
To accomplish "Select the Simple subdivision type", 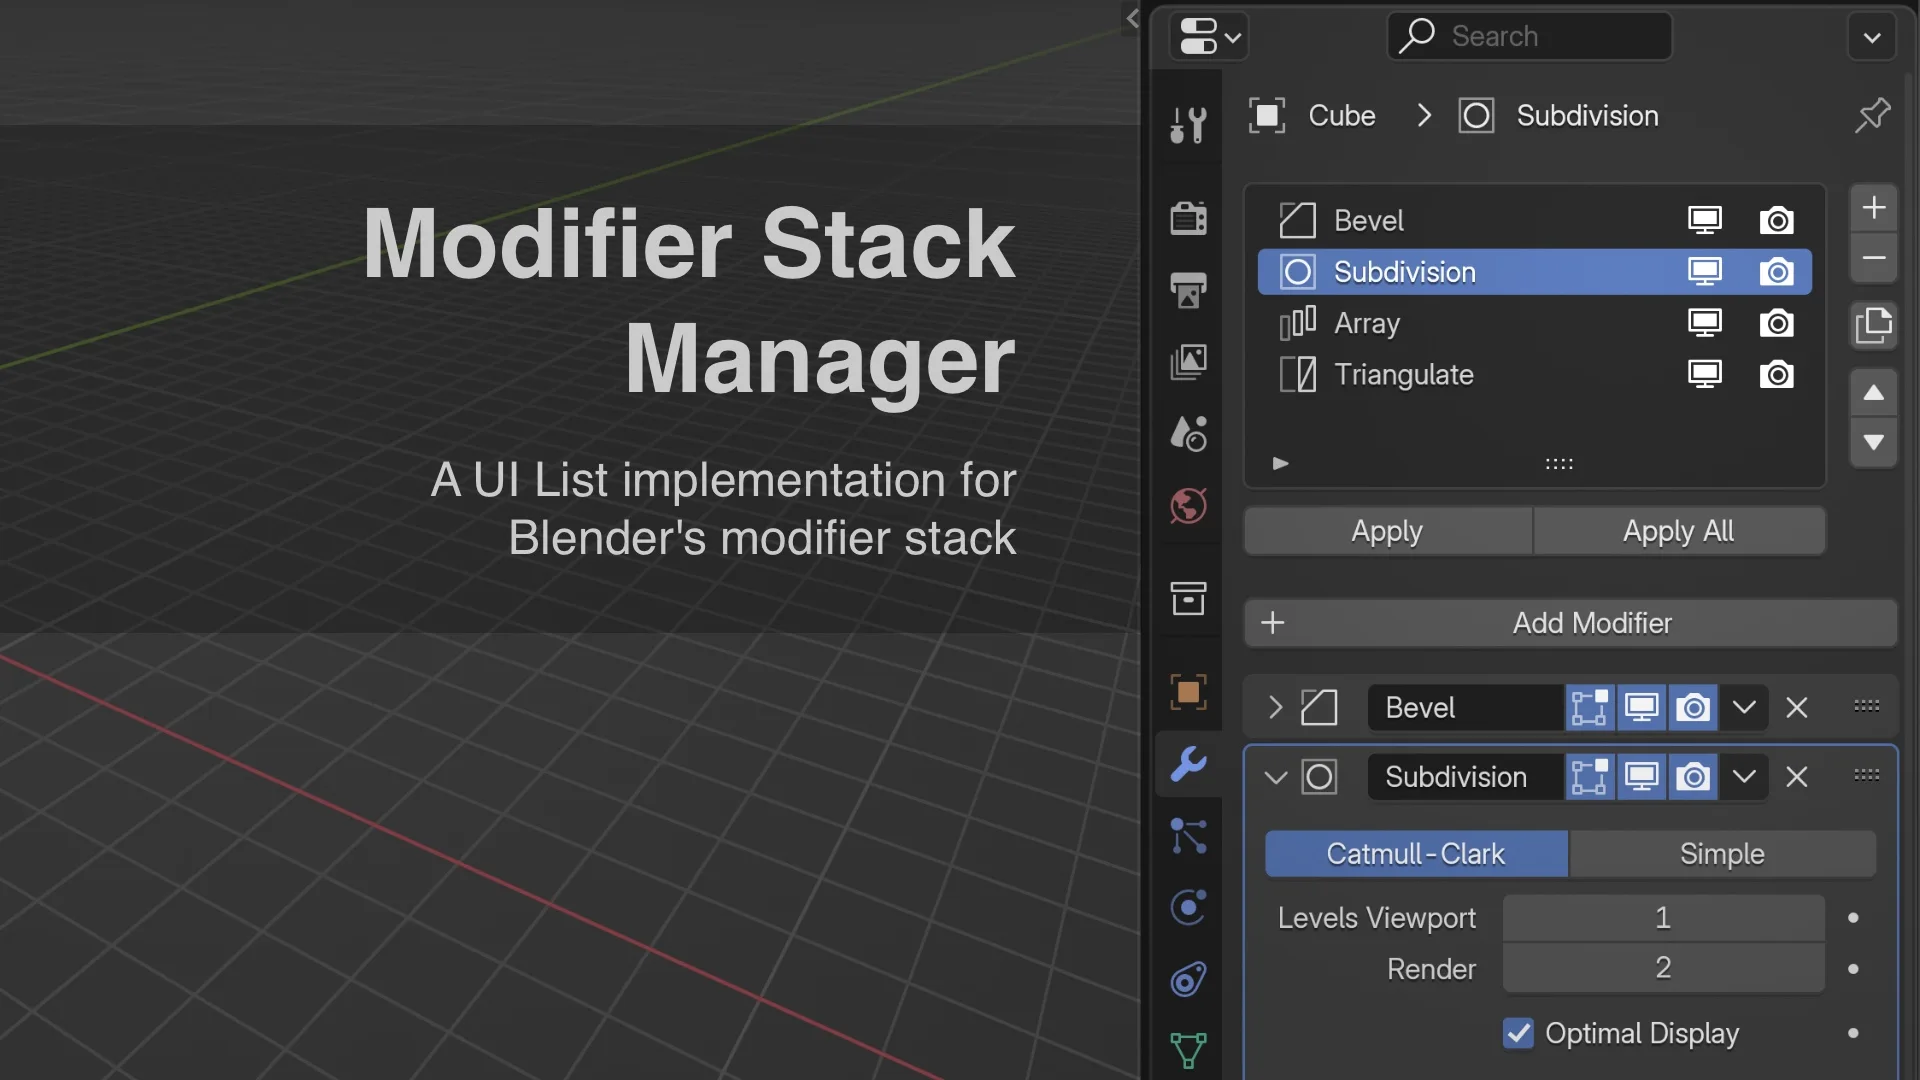I will point(1722,854).
